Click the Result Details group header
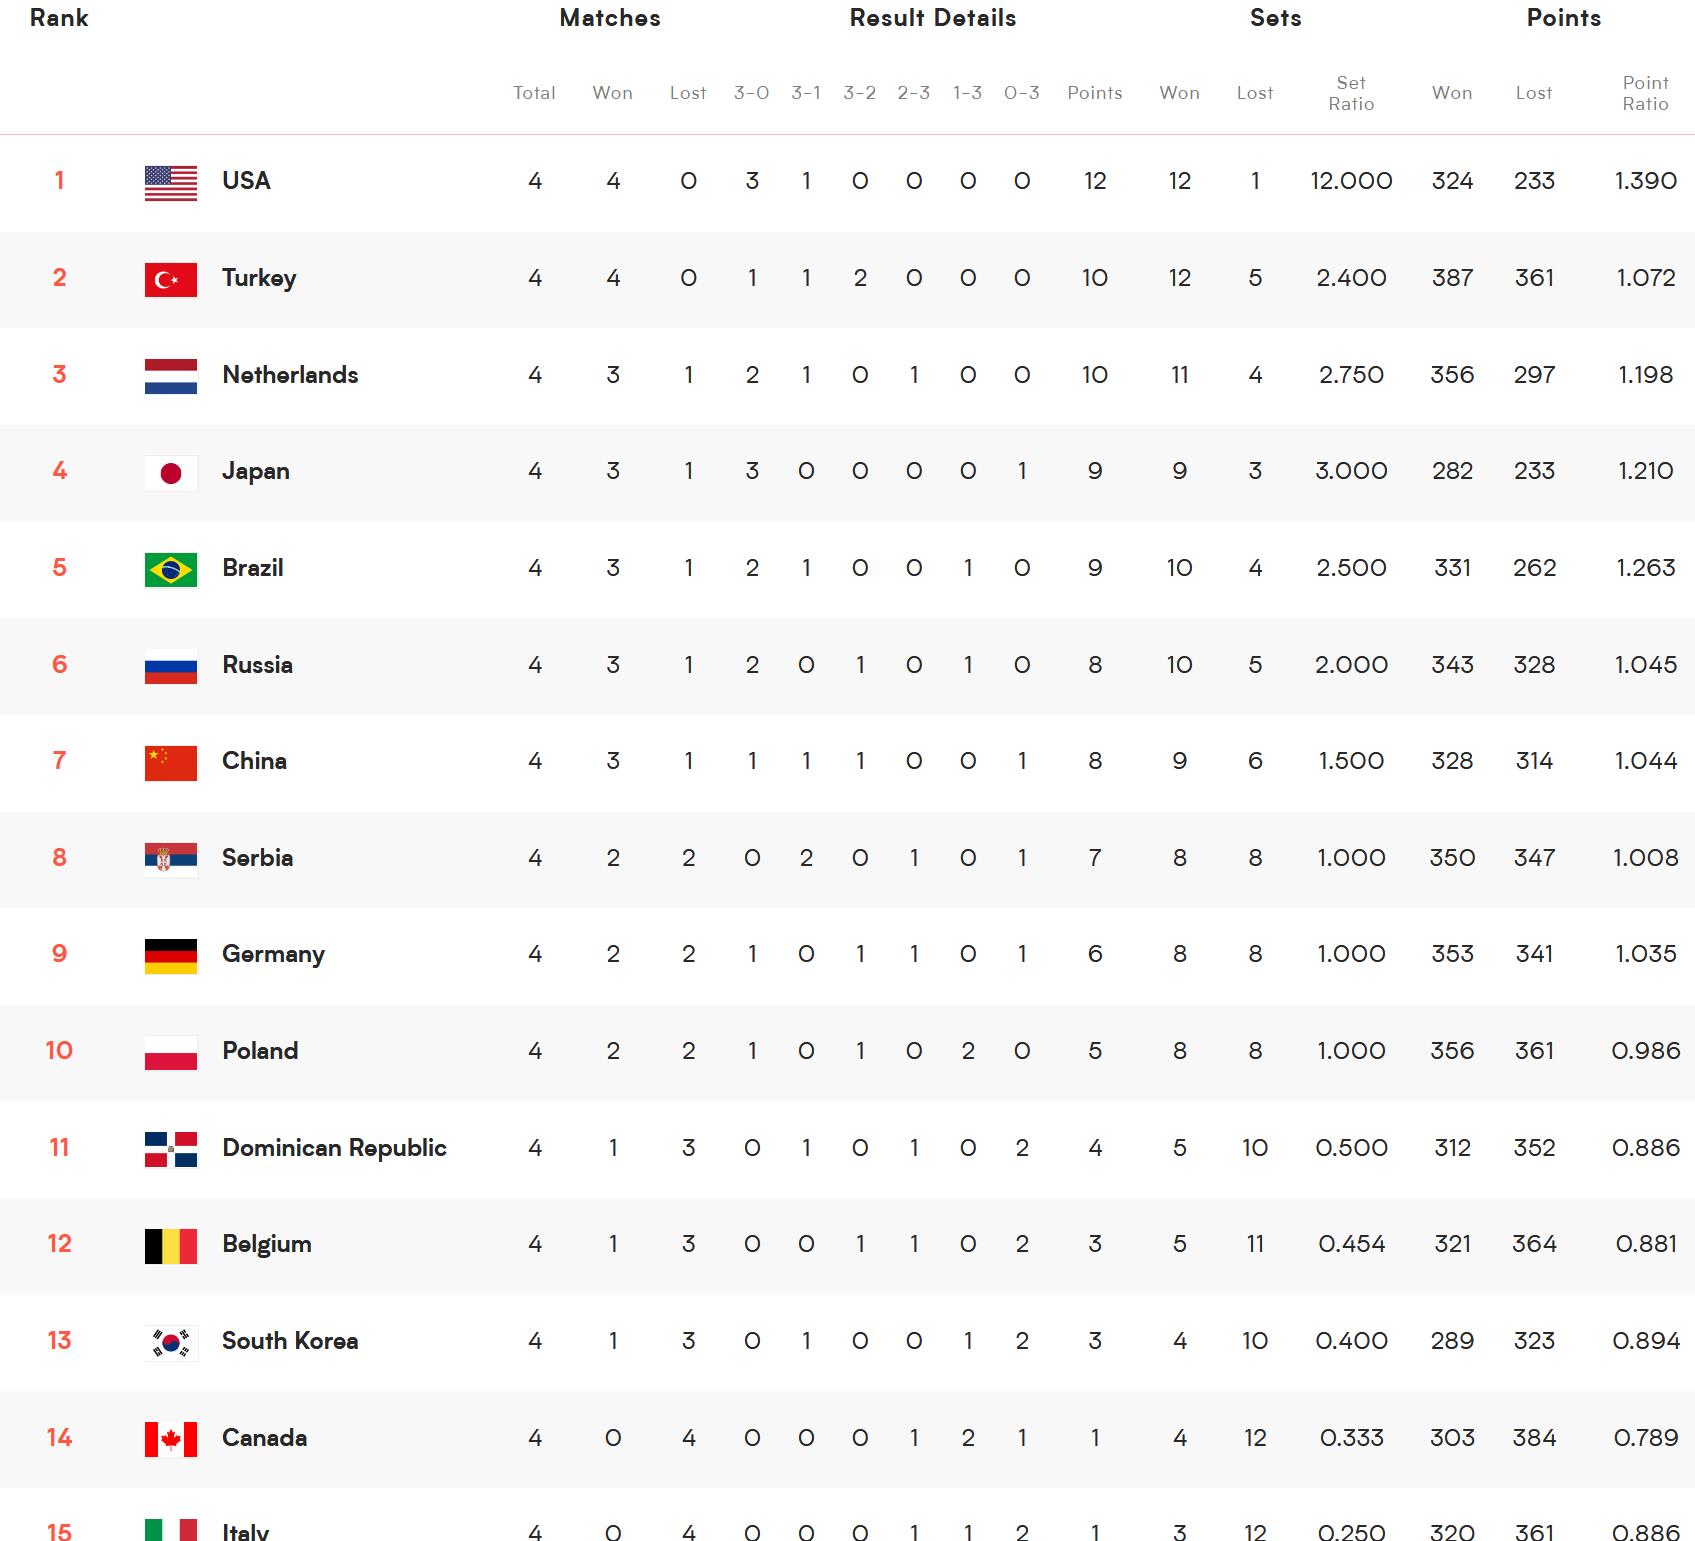1695x1541 pixels. [933, 18]
